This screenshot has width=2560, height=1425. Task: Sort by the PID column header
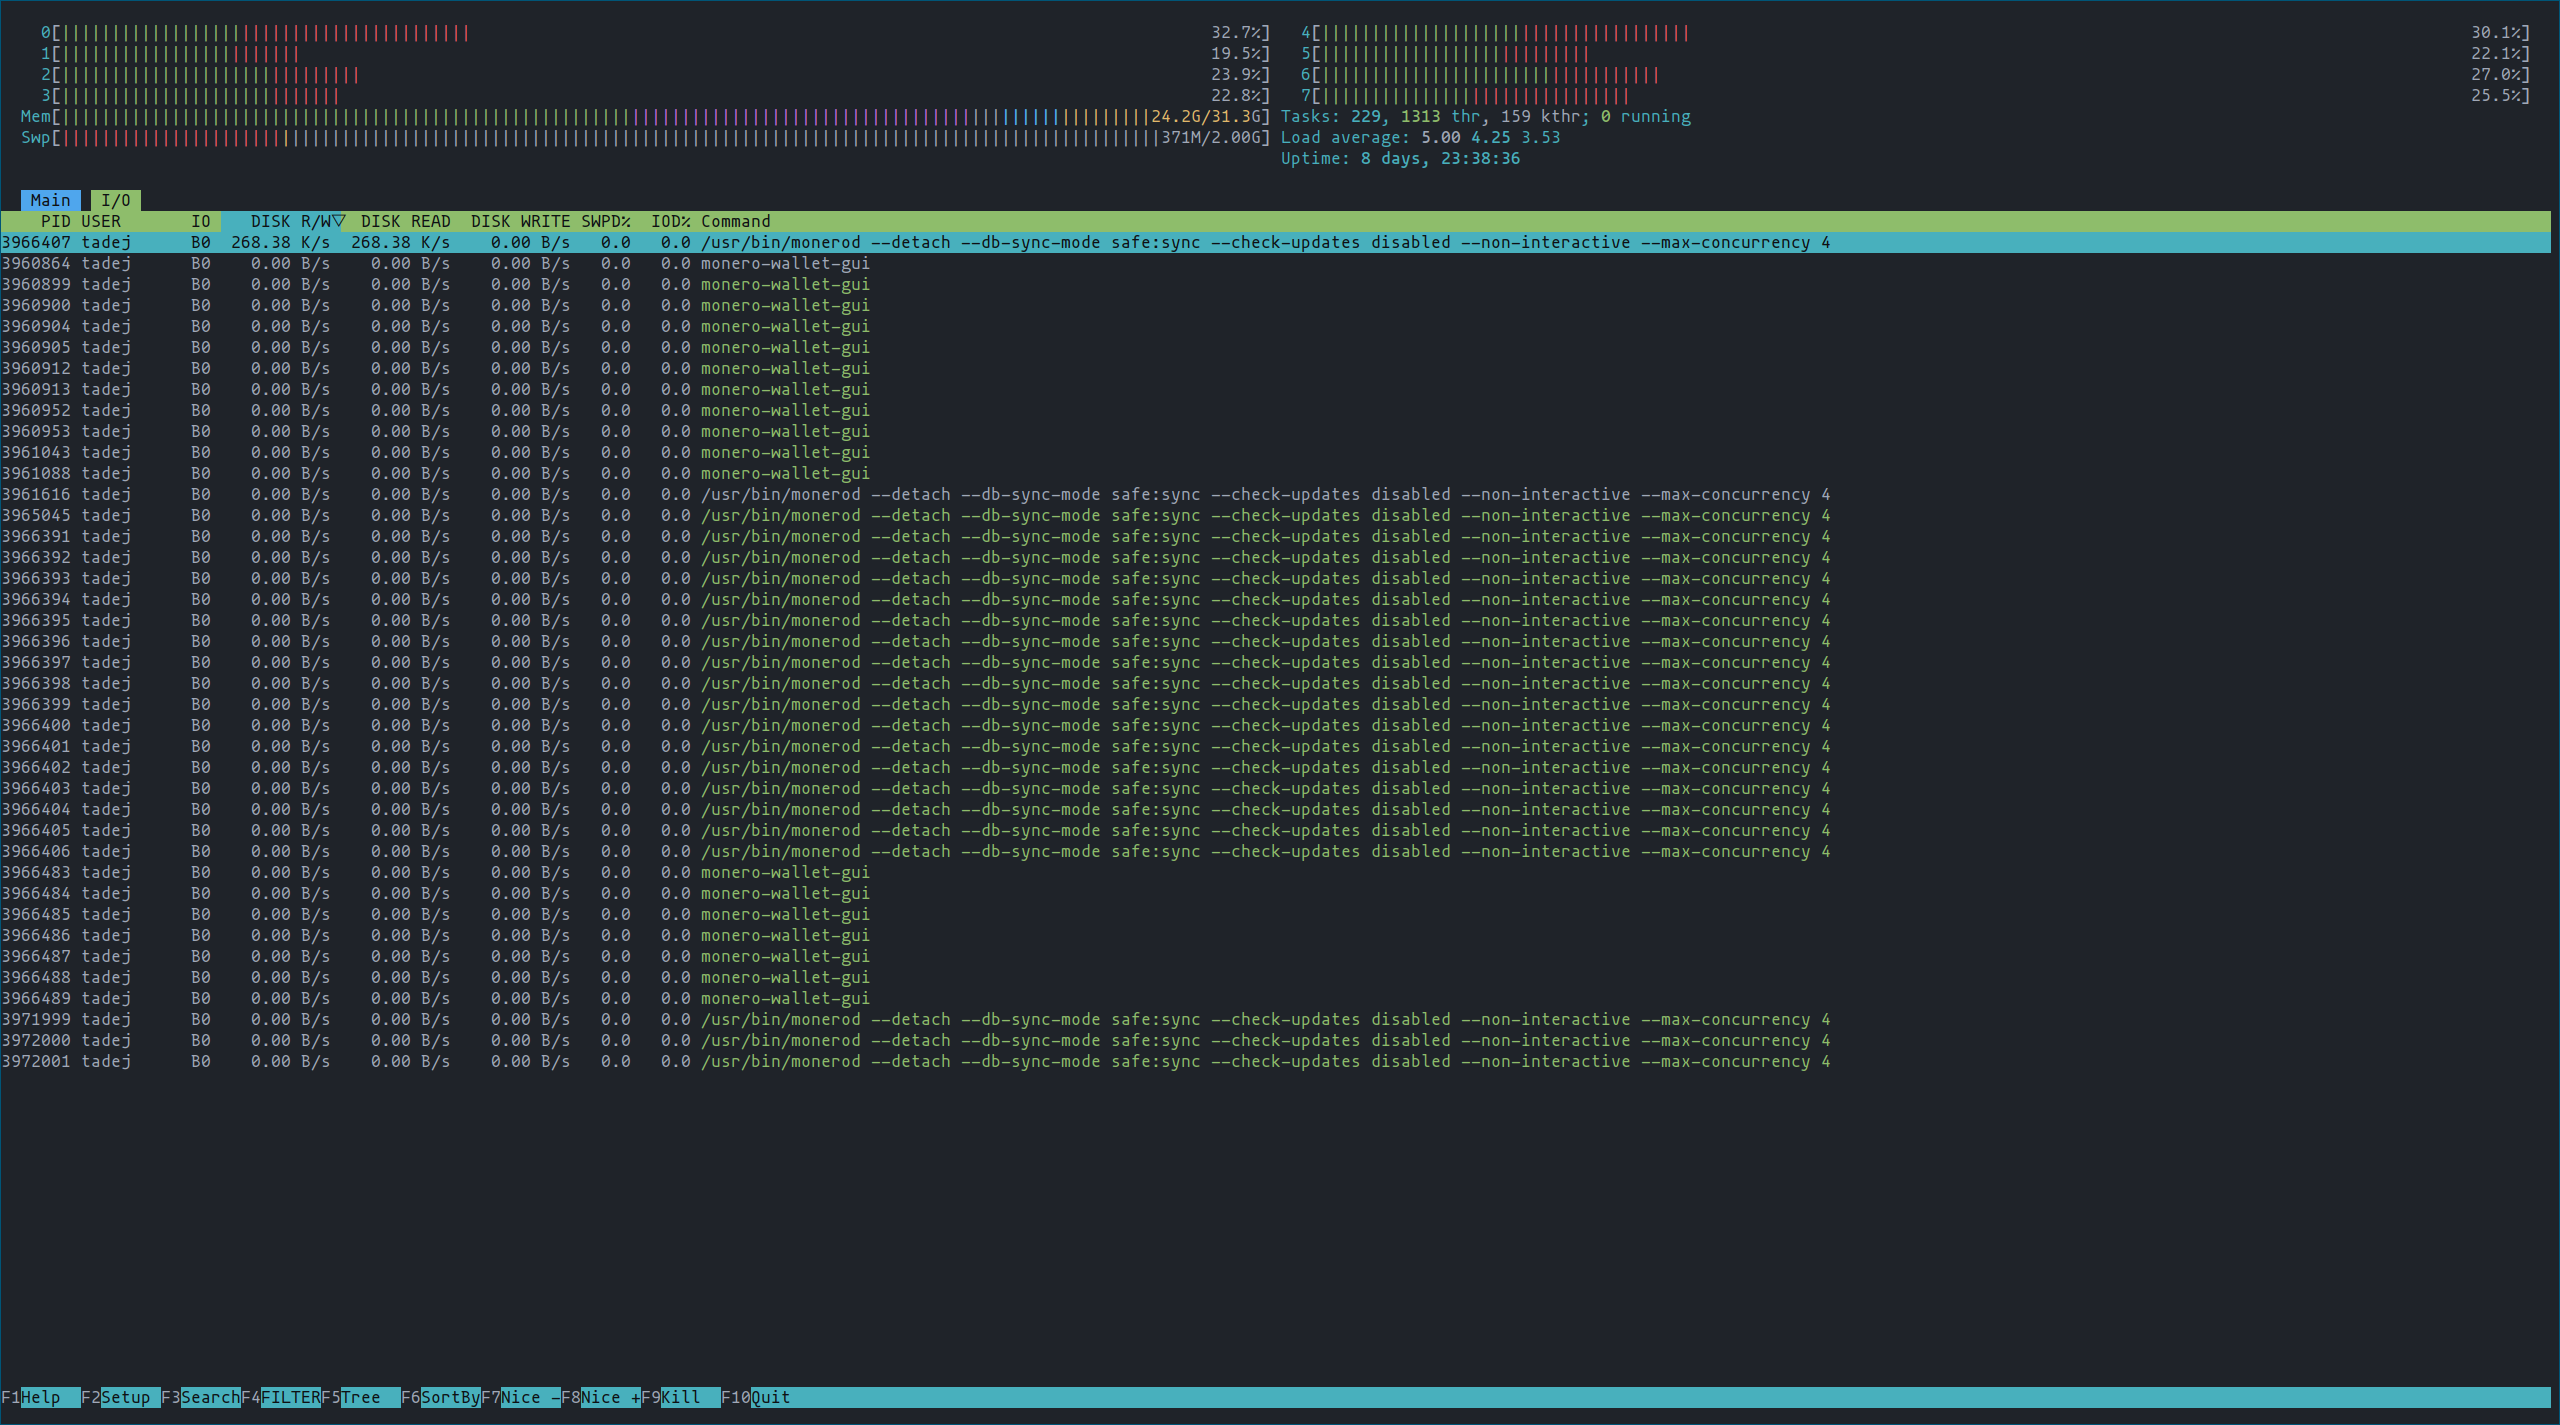[55, 221]
